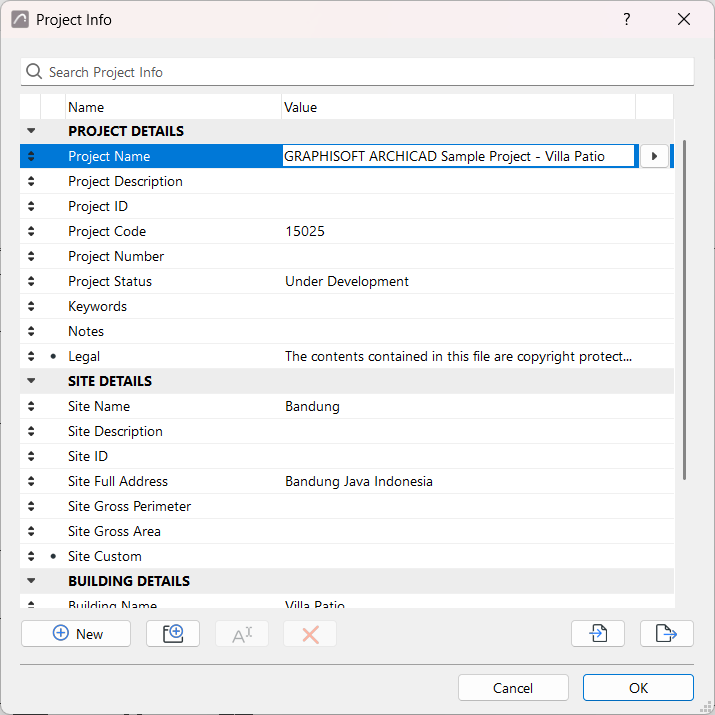The width and height of the screenshot is (715, 715).
Task: Select the Project ID row
Action: point(347,206)
